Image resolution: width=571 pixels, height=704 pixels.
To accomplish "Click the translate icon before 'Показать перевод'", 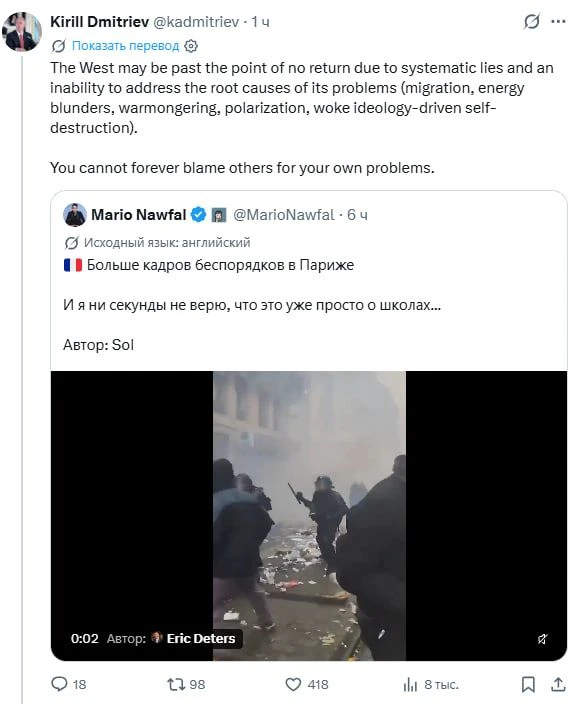I will (x=58, y=46).
